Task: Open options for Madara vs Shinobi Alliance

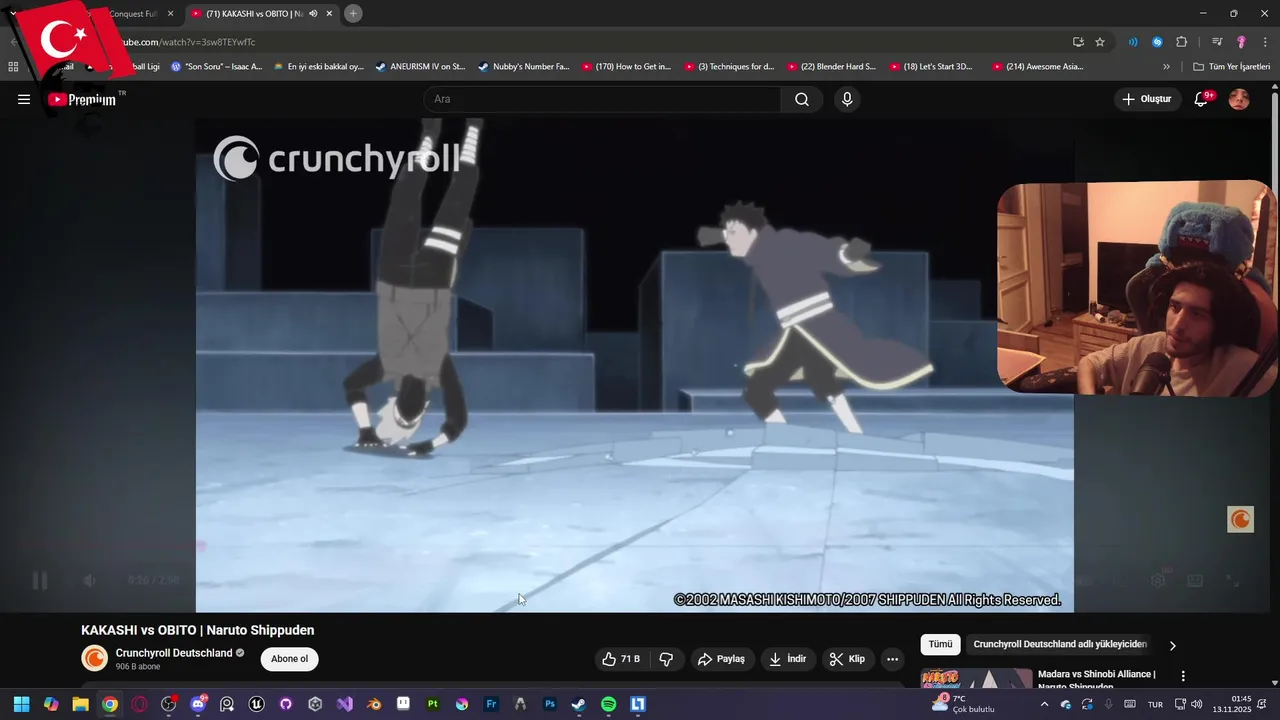Action: pyautogui.click(x=1183, y=677)
